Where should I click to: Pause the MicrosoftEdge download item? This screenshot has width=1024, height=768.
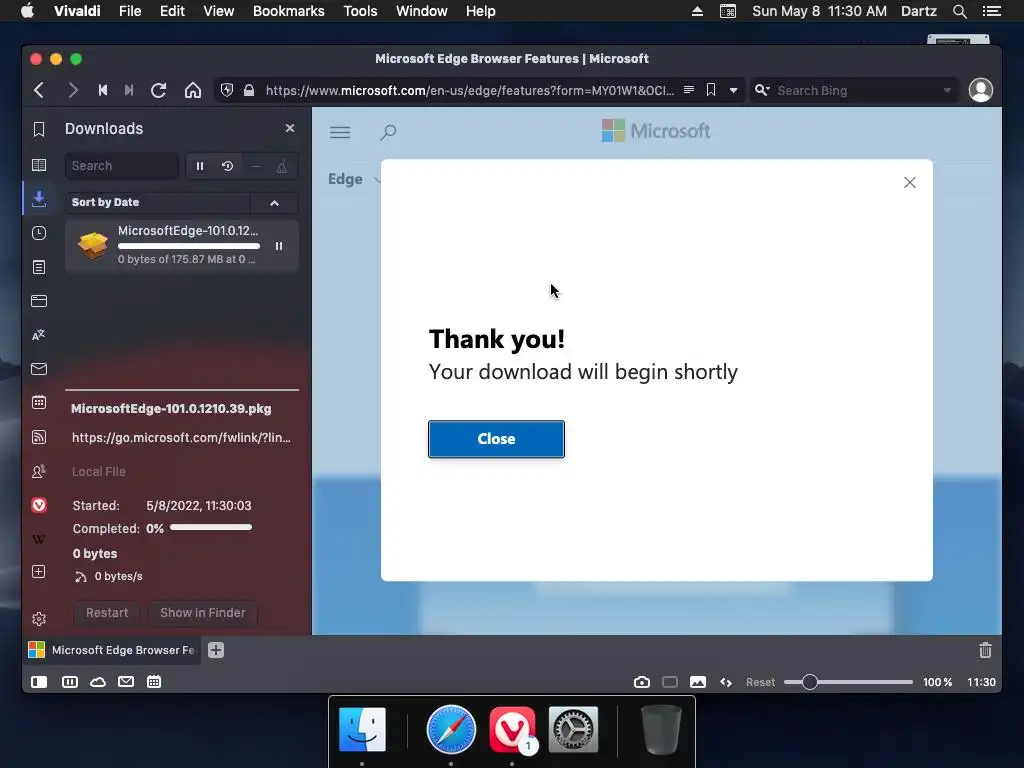[279, 246]
